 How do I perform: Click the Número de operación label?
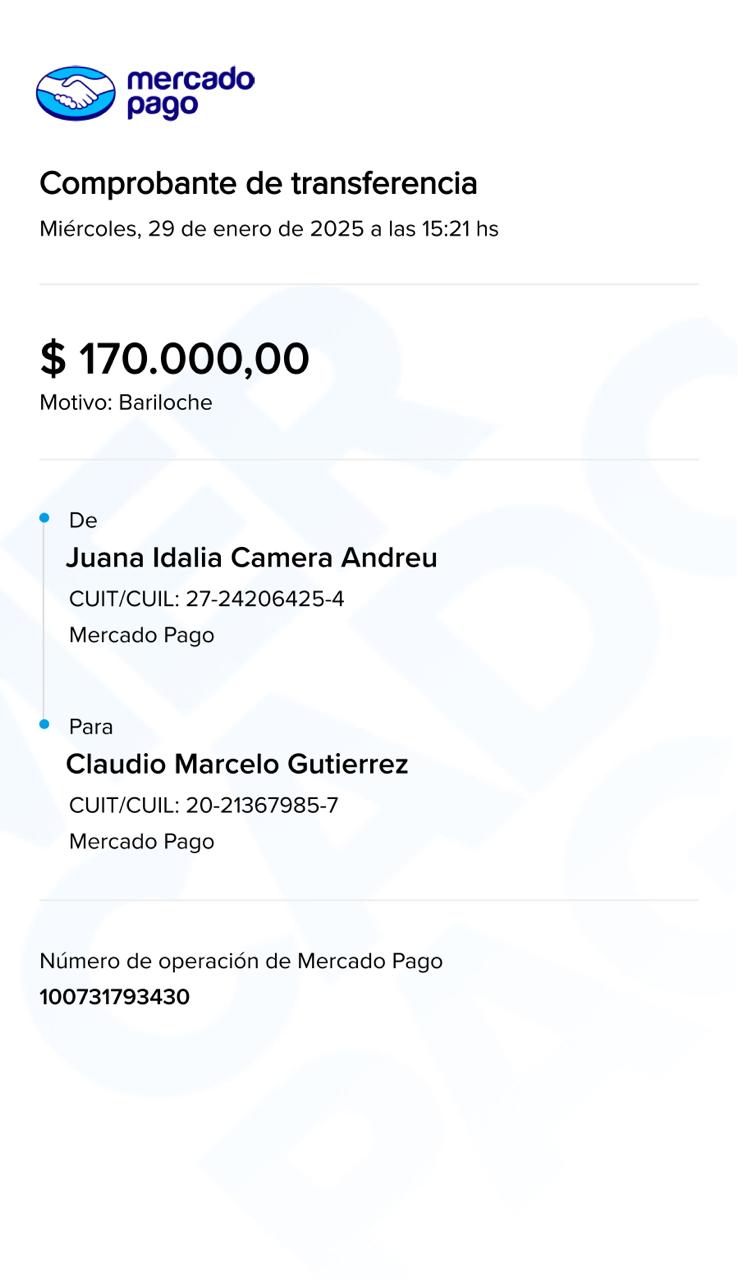click(x=241, y=961)
